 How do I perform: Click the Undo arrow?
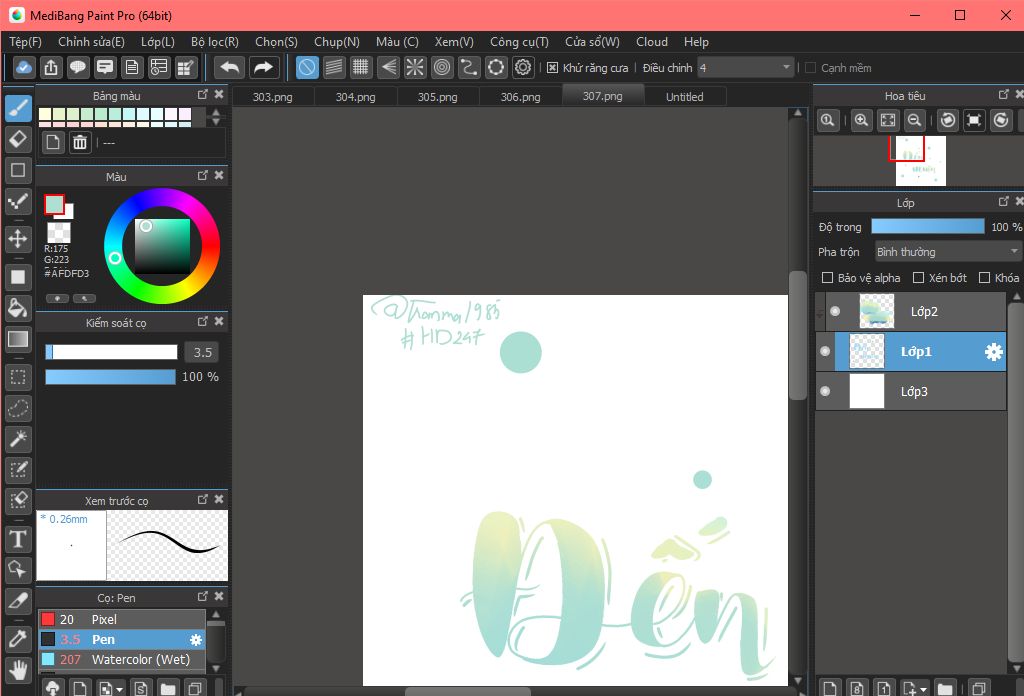(x=230, y=67)
